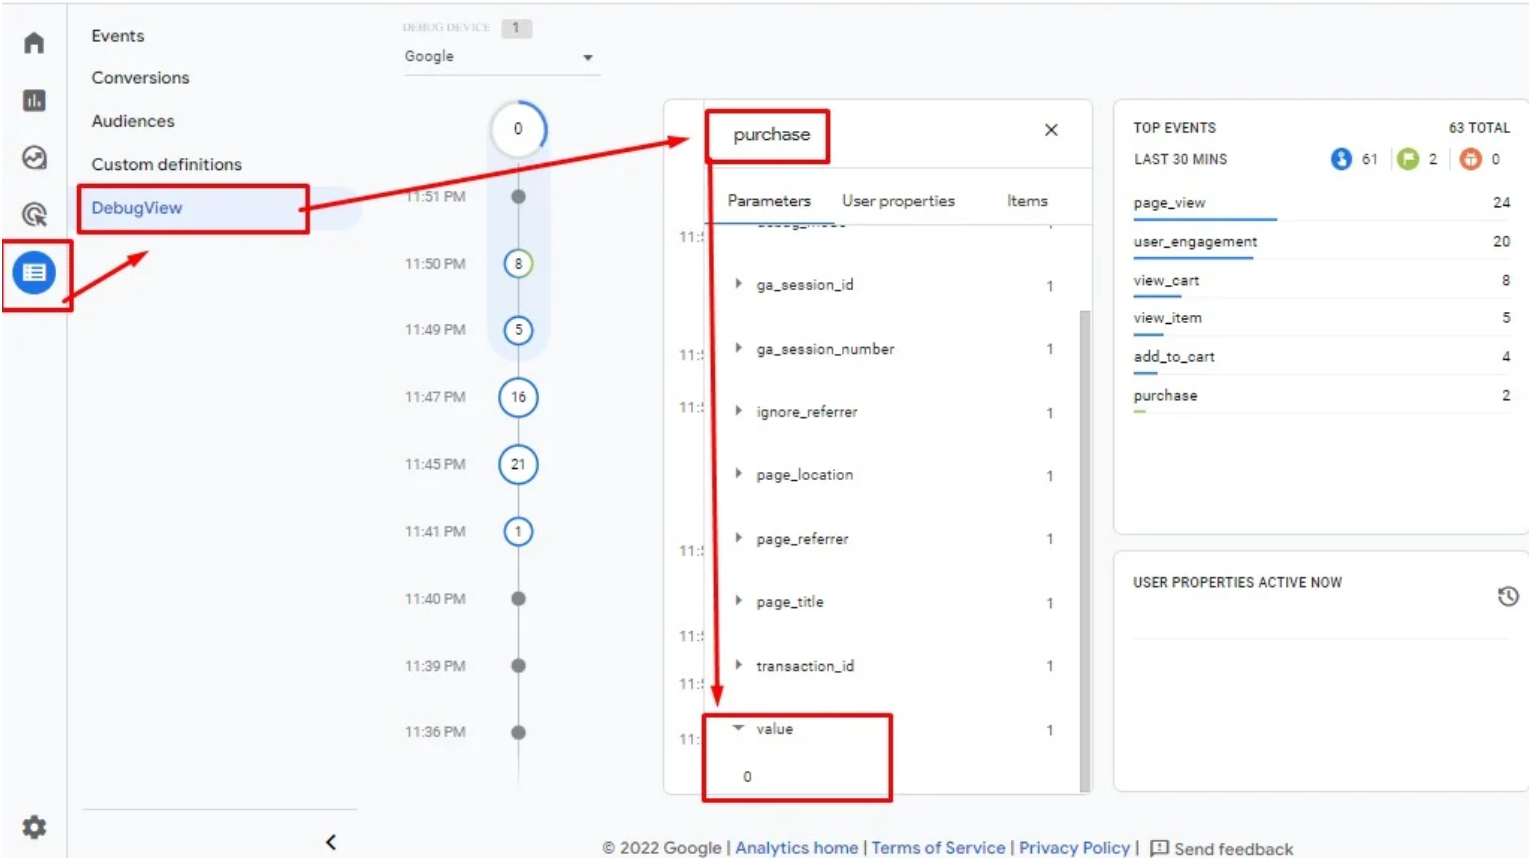
Task: Select the Configure list icon
Action: pos(34,272)
